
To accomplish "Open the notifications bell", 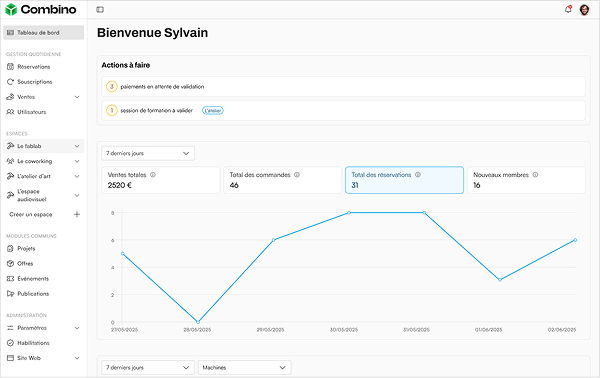I will click(x=568, y=9).
